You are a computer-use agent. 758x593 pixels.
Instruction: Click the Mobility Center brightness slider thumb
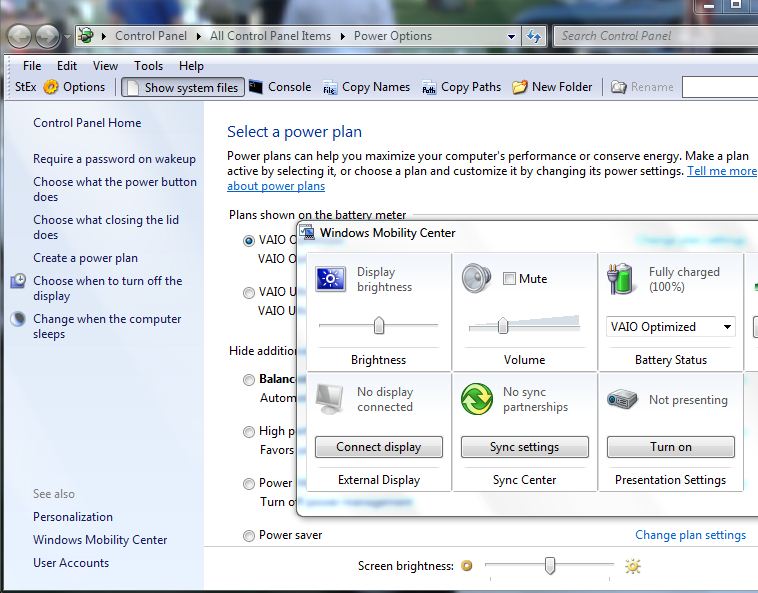pyautogui.click(x=379, y=326)
